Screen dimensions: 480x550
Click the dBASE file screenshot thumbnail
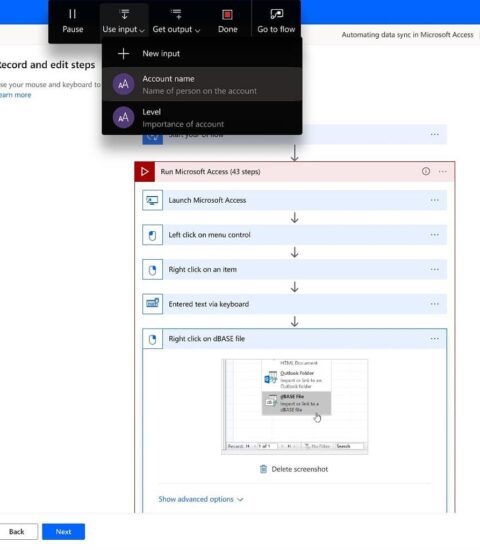click(295, 407)
